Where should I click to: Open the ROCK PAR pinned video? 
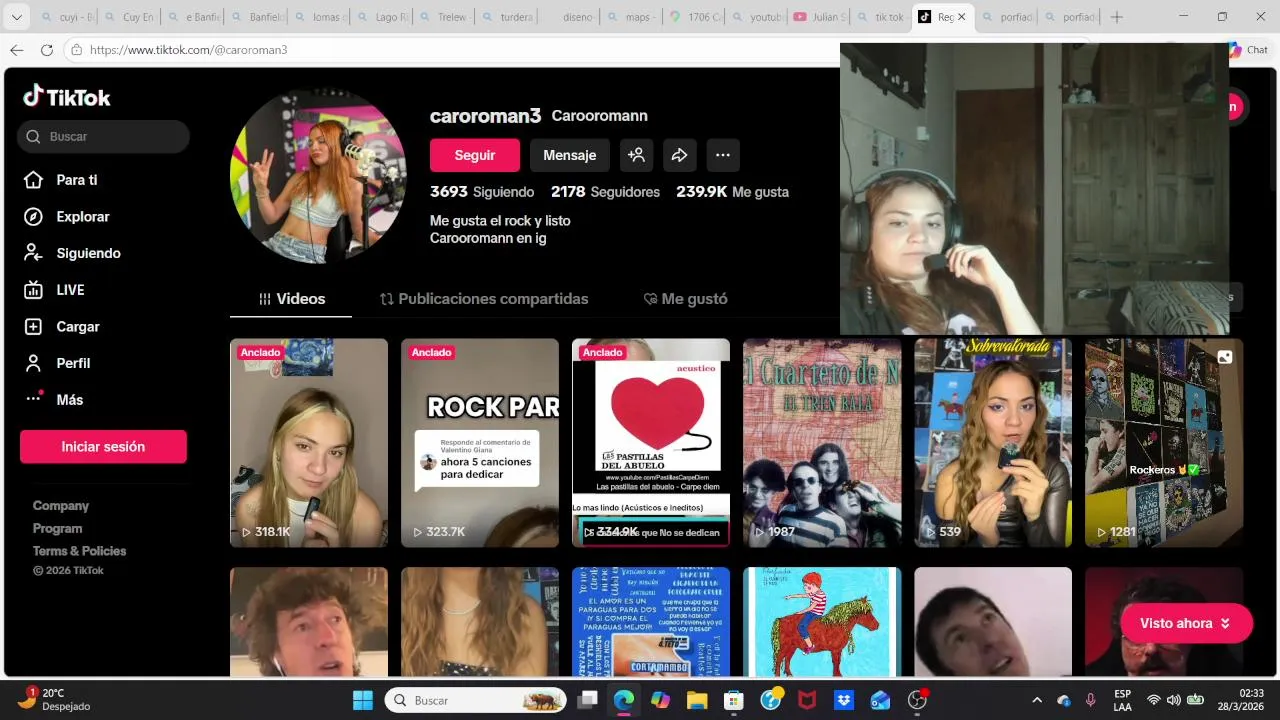480,443
